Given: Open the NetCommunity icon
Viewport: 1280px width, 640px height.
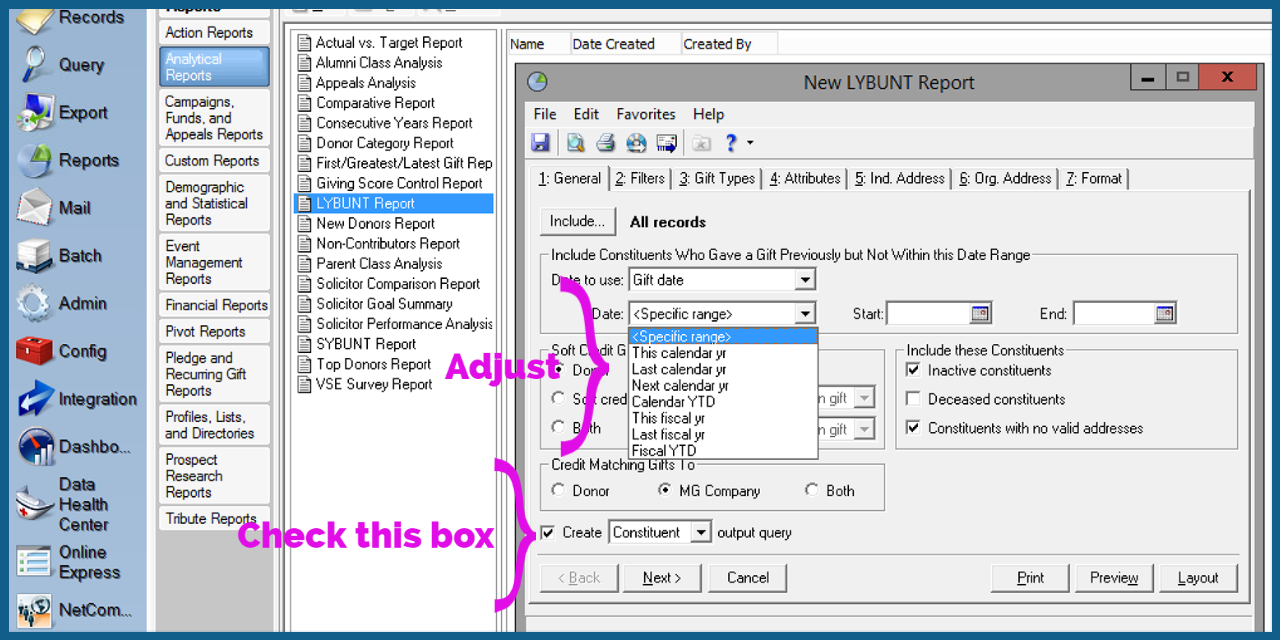Looking at the screenshot, I should pyautogui.click(x=35, y=610).
